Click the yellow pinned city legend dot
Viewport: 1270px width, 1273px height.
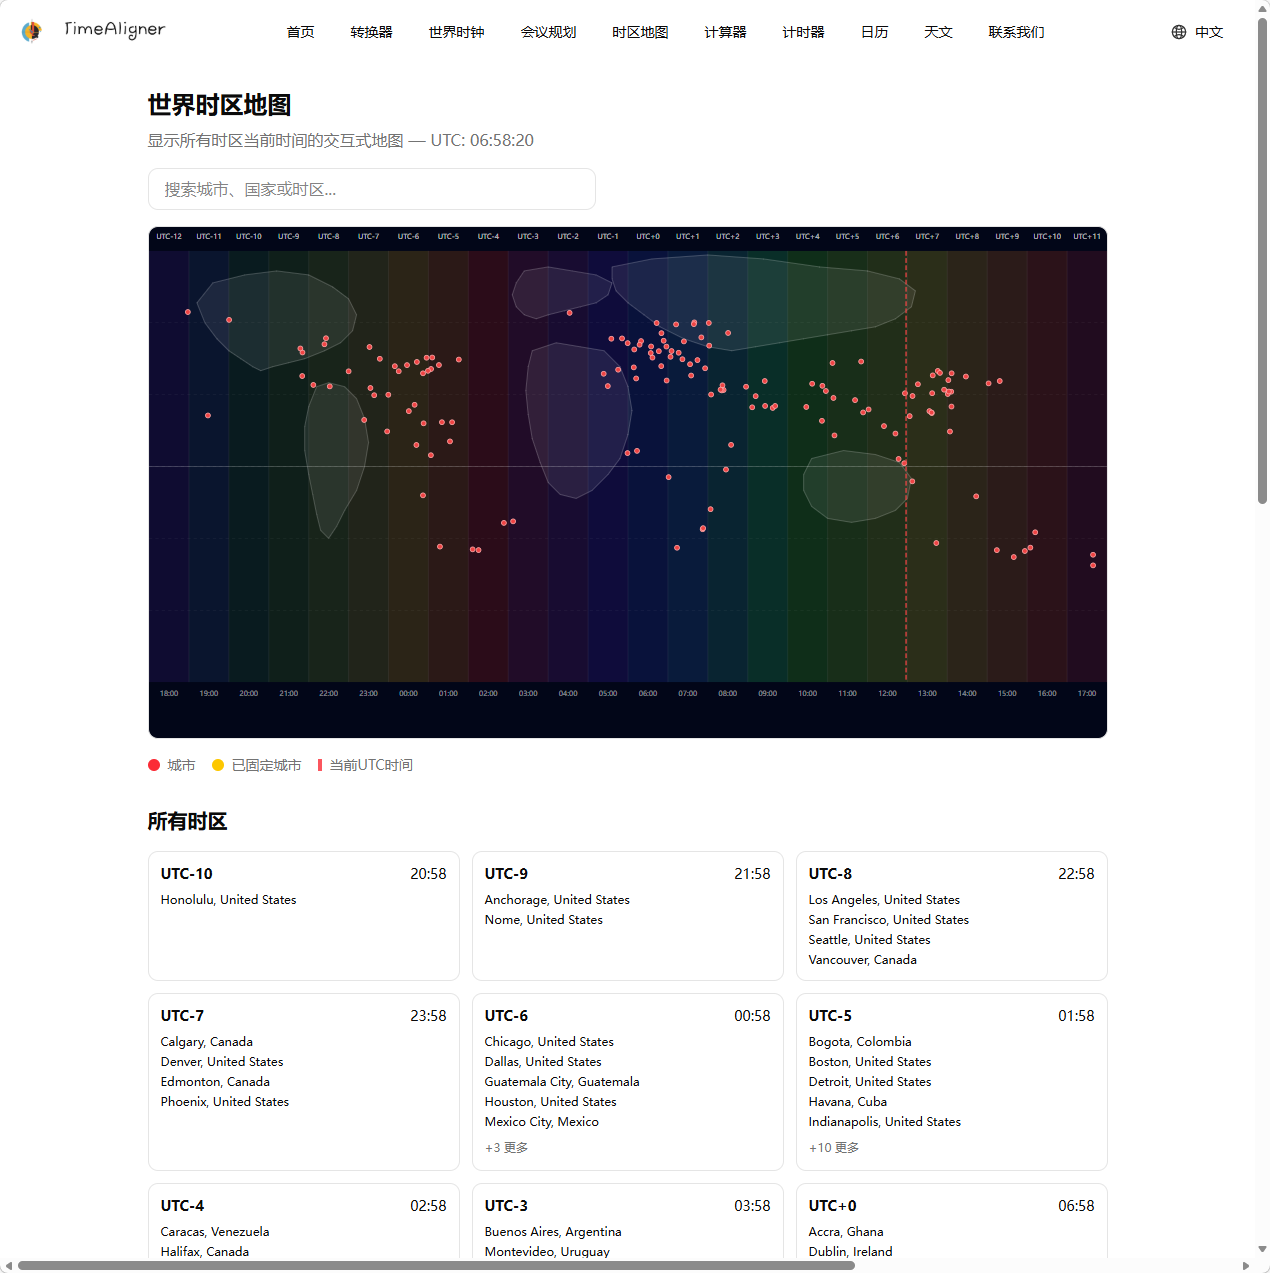[218, 765]
